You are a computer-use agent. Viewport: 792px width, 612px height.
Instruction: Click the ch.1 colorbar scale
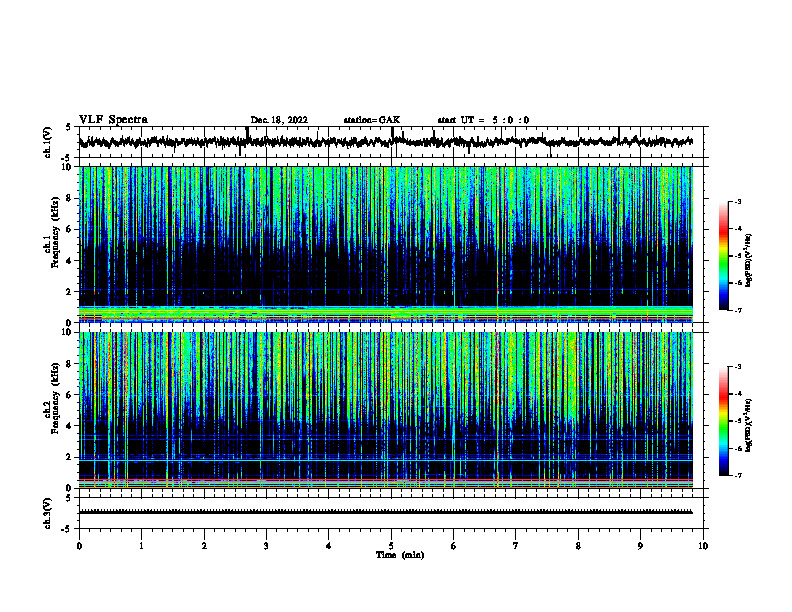[723, 256]
